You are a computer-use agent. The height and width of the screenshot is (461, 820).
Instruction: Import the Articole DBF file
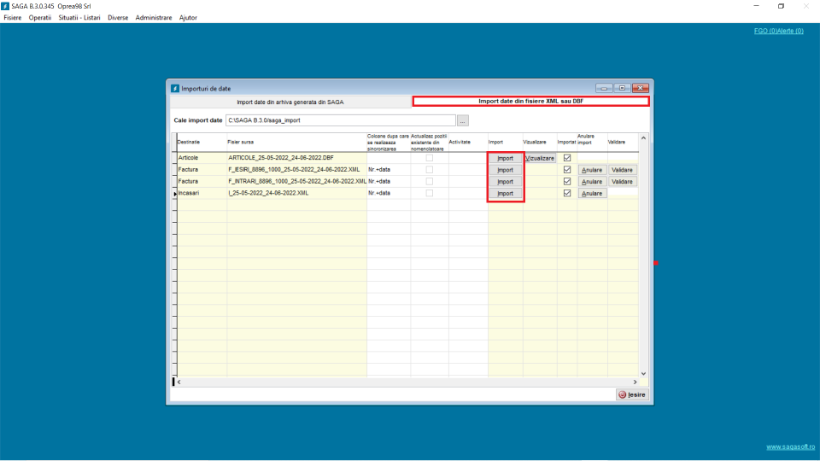tap(505, 158)
